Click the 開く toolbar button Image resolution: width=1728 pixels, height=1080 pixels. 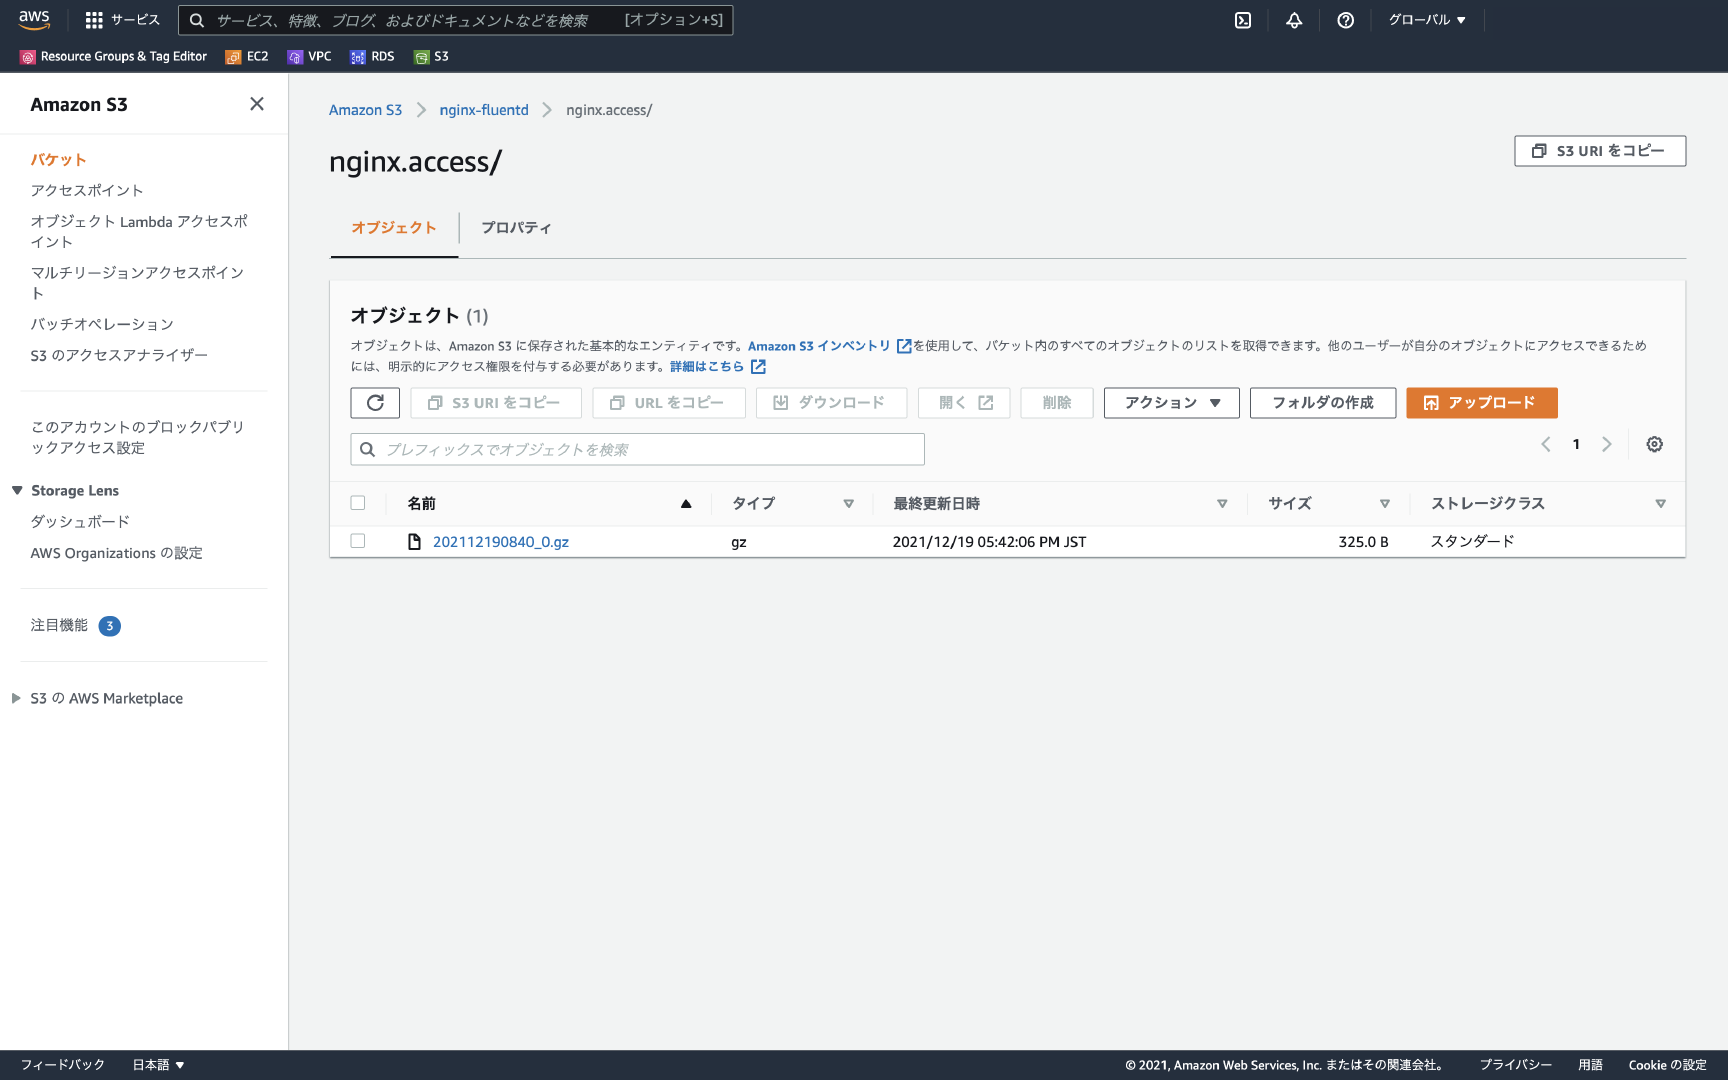click(964, 403)
